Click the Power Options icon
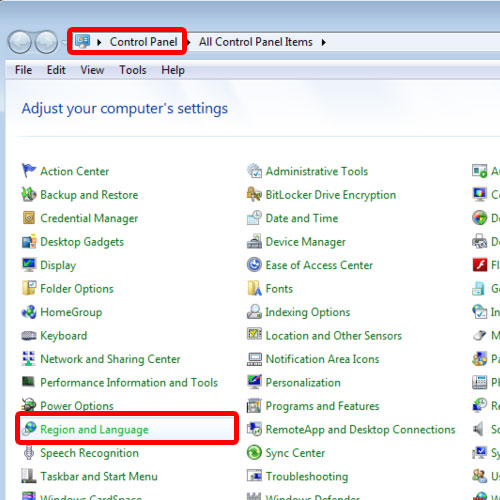 29,405
